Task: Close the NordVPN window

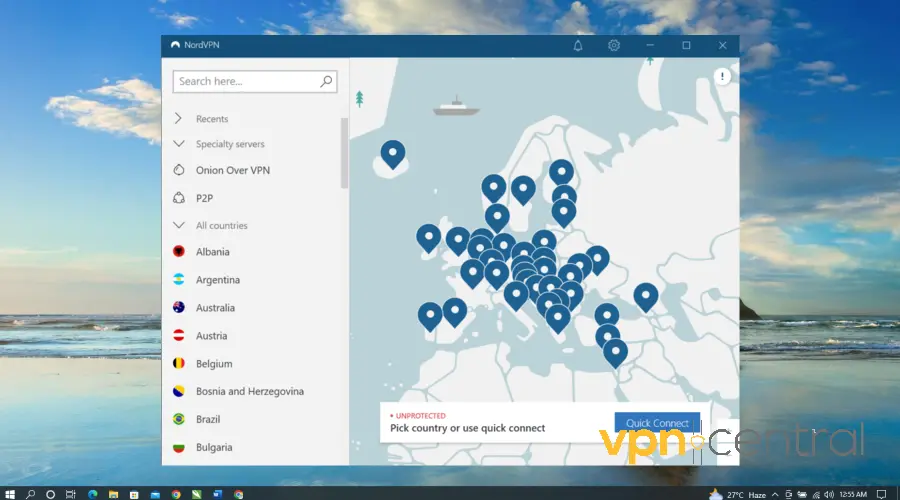Action: [722, 45]
